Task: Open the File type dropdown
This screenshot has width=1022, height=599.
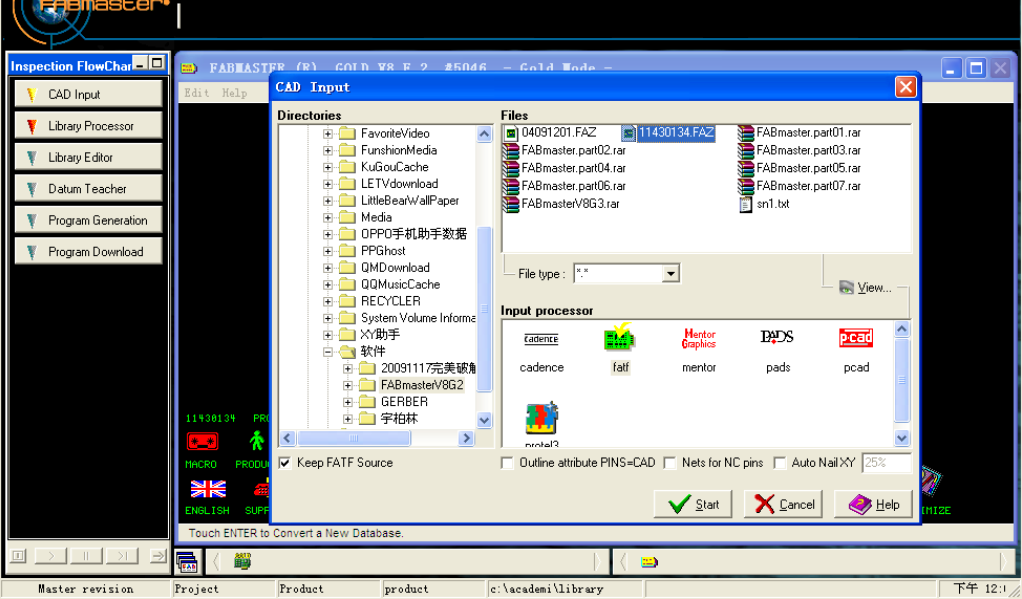Action: [x=671, y=274]
